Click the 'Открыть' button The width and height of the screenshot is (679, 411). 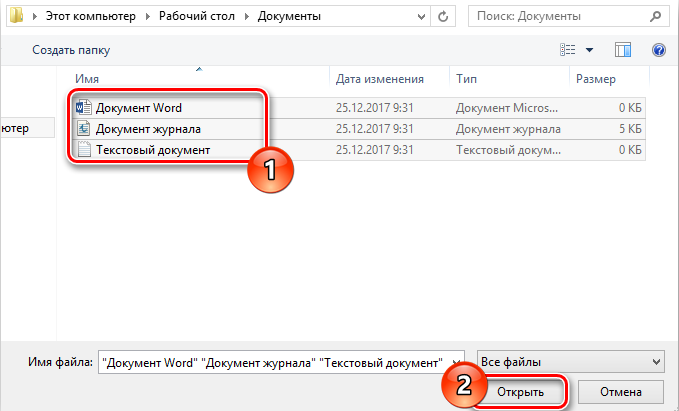[520, 392]
